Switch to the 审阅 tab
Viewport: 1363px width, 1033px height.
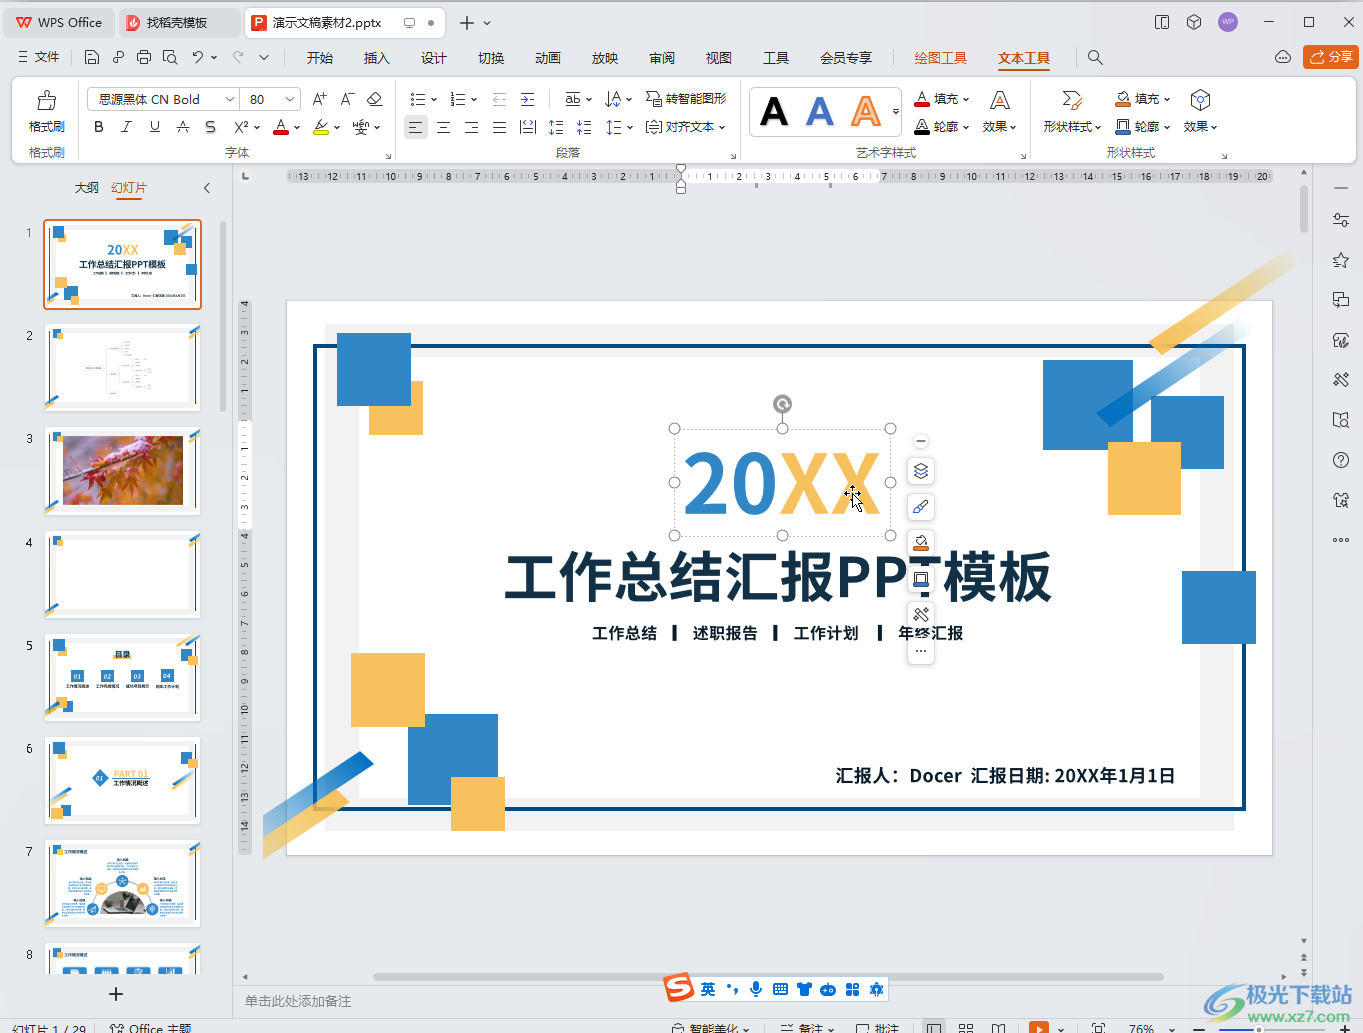(x=662, y=58)
